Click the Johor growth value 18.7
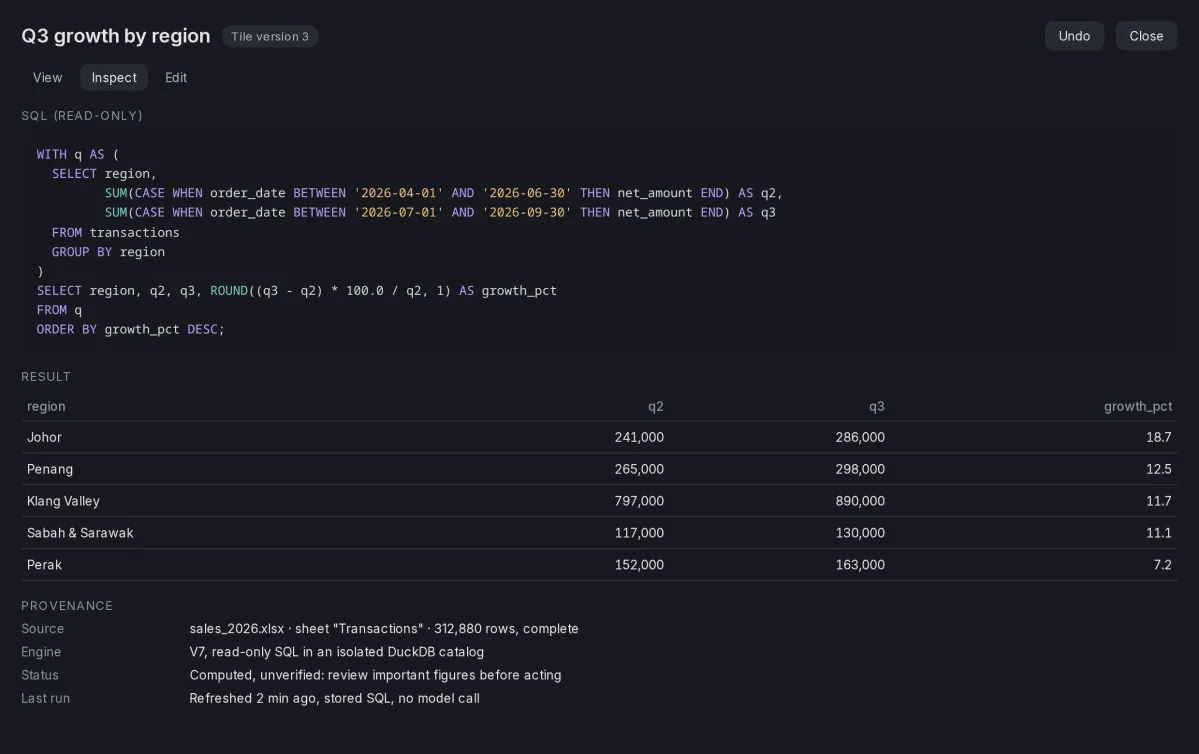Viewport: 1199px width, 754px height. (x=1158, y=437)
